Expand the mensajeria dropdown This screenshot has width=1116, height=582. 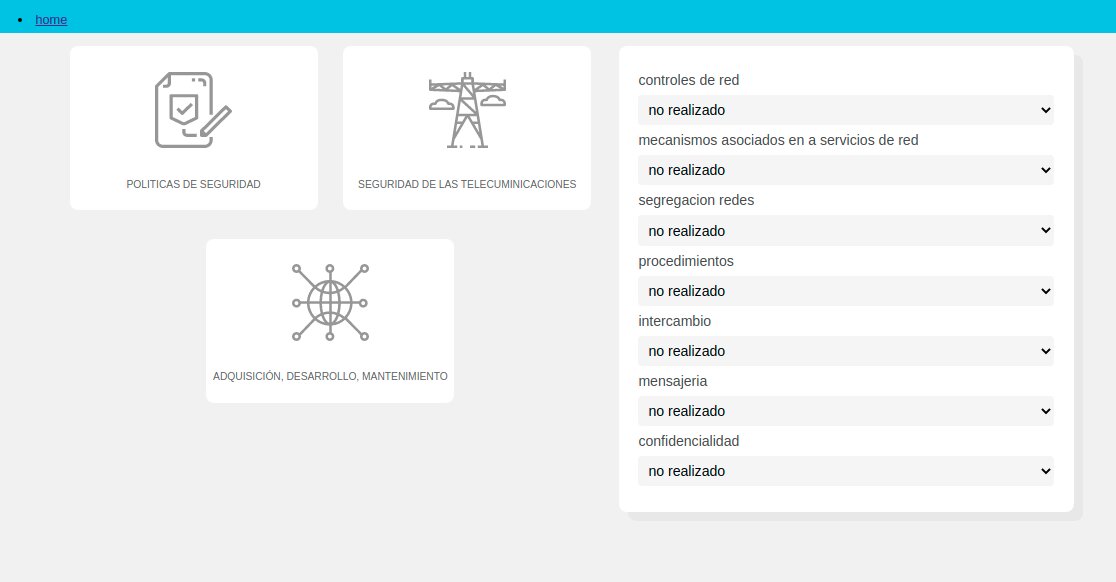pyautogui.click(x=845, y=411)
